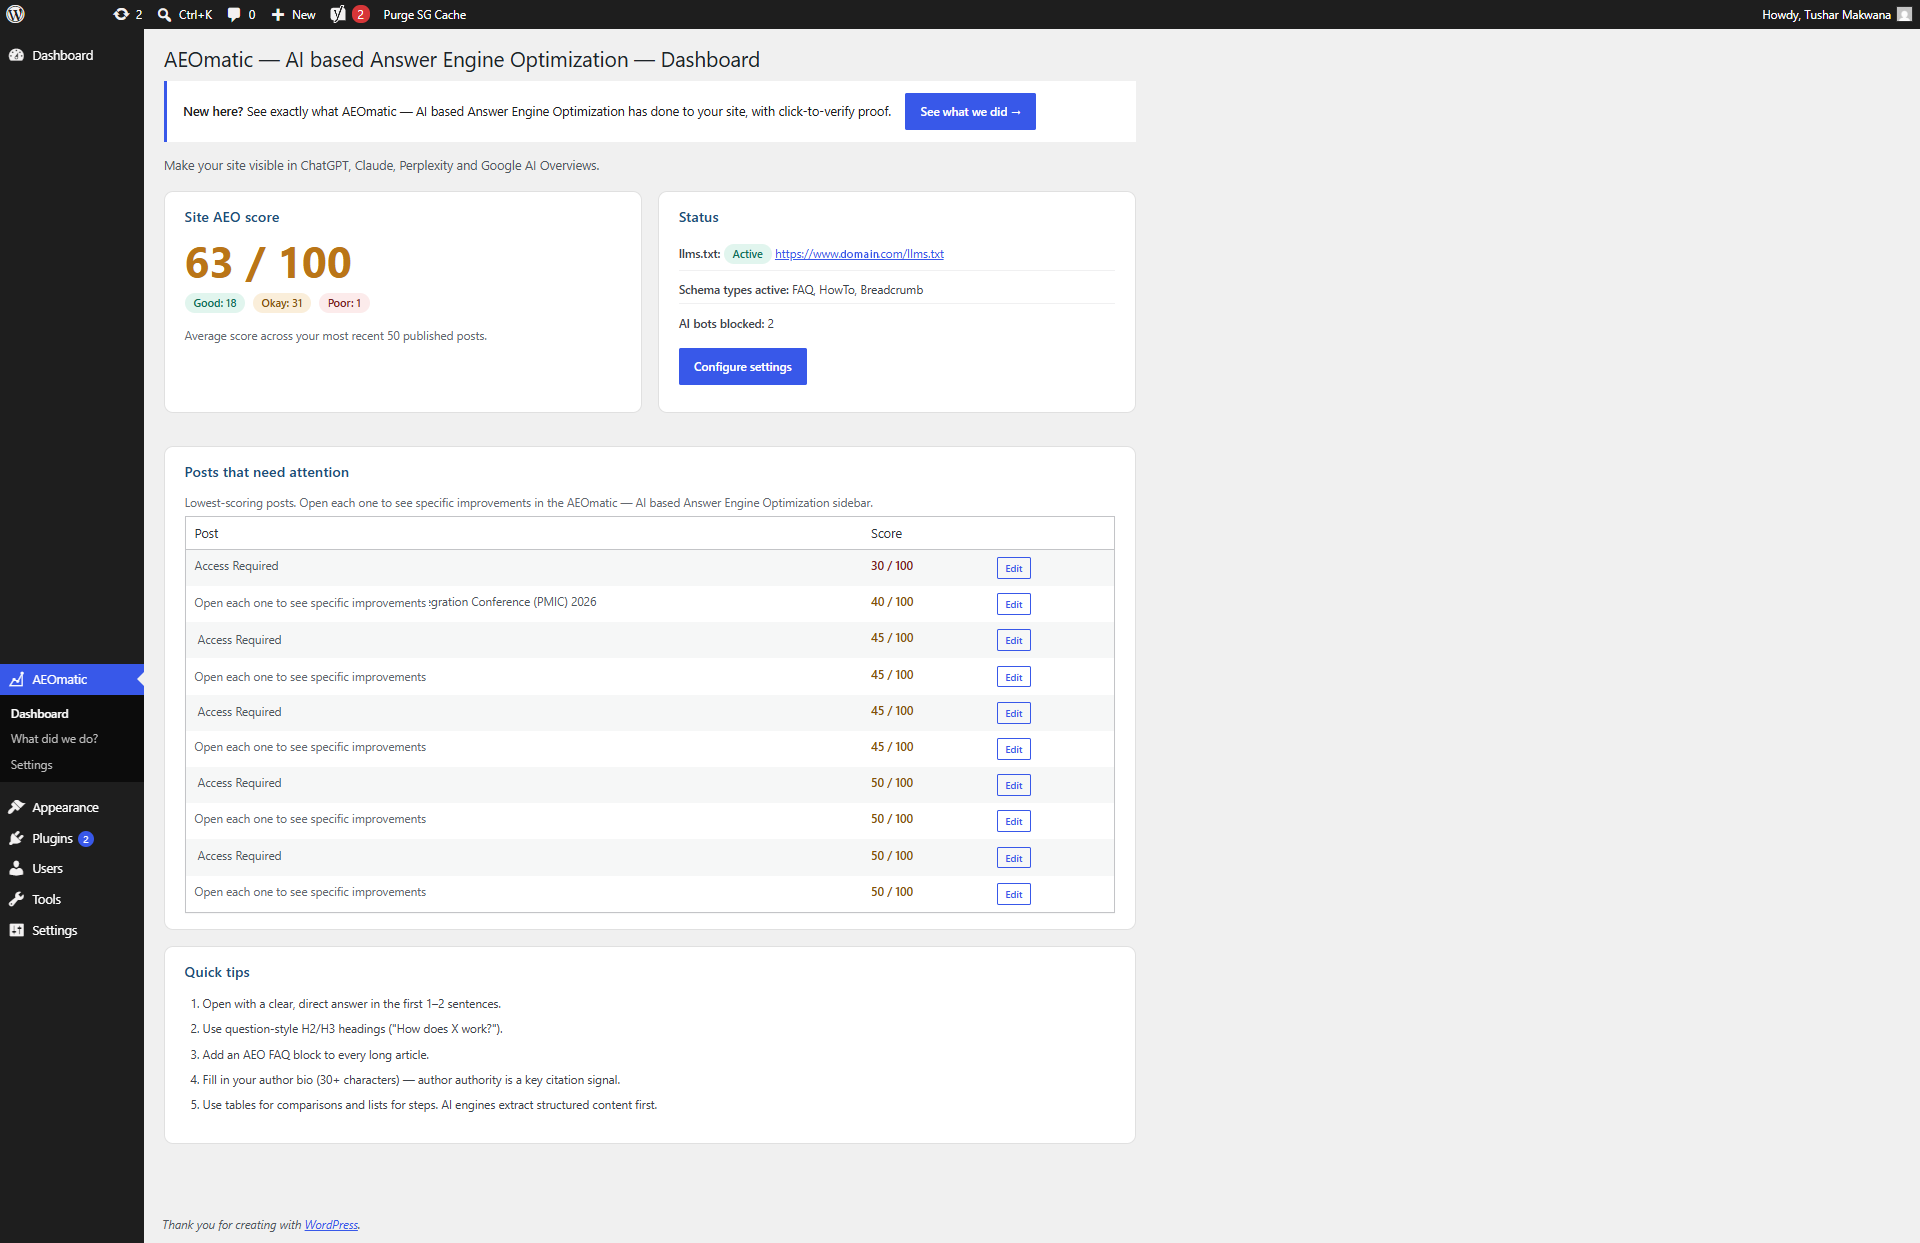Click the 'Average score across your most recent' note
The image size is (1920, 1243).
tap(336, 336)
